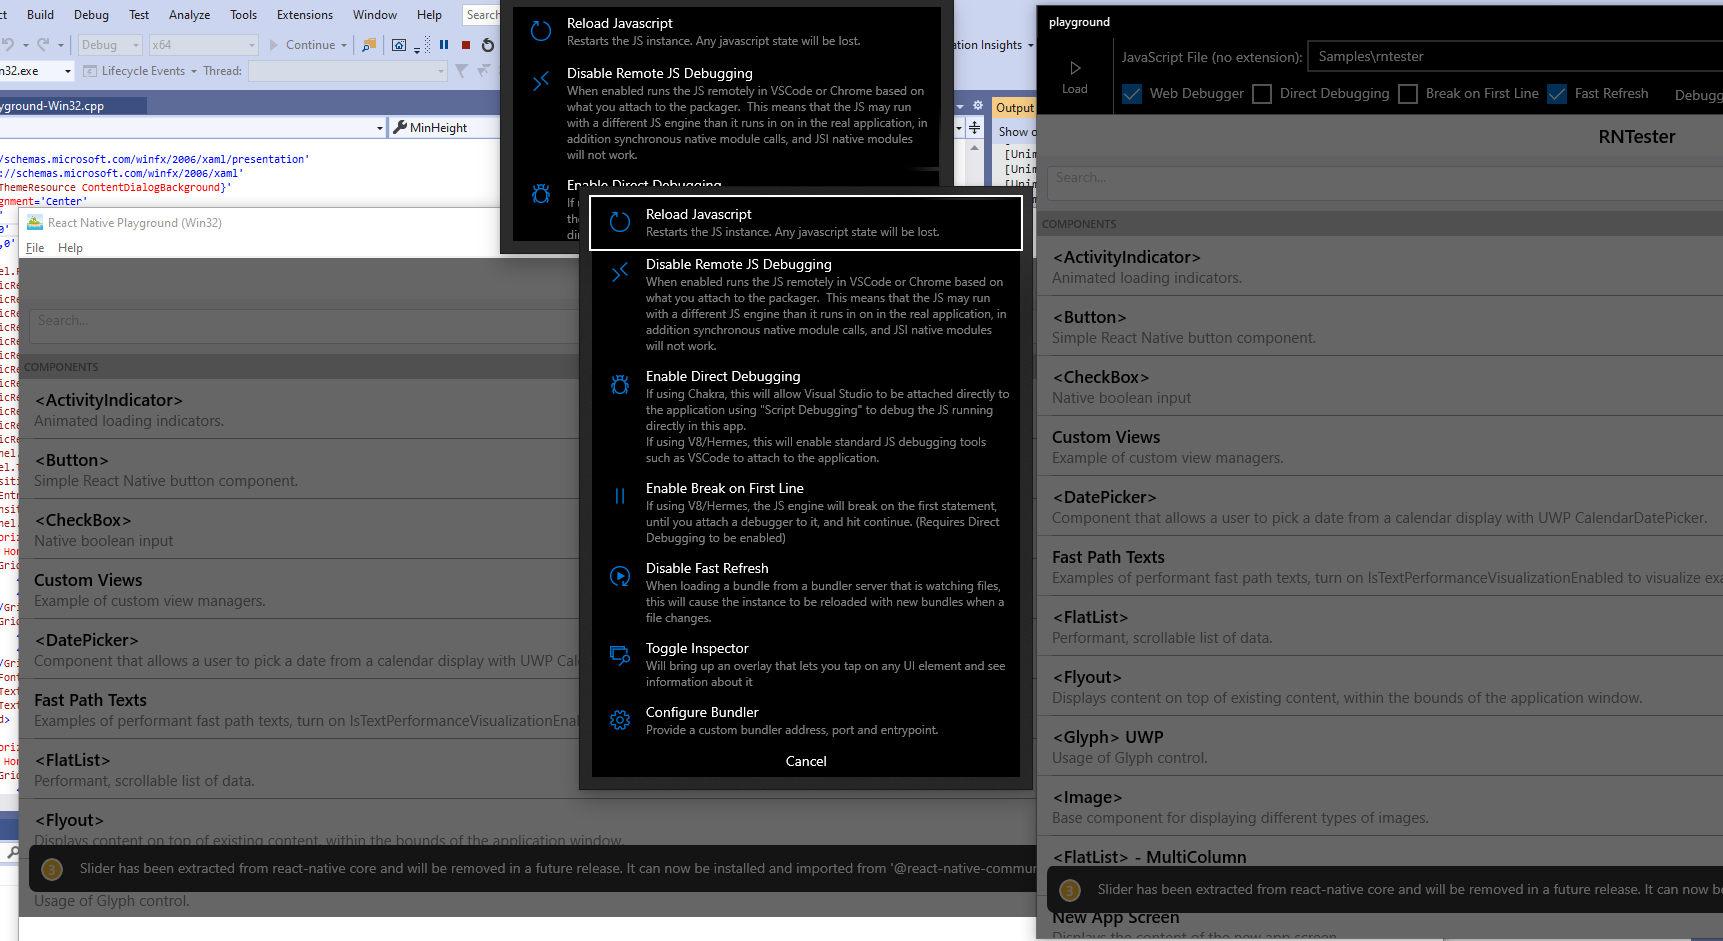
Task: Click the Restart debugging icon
Action: click(x=486, y=45)
